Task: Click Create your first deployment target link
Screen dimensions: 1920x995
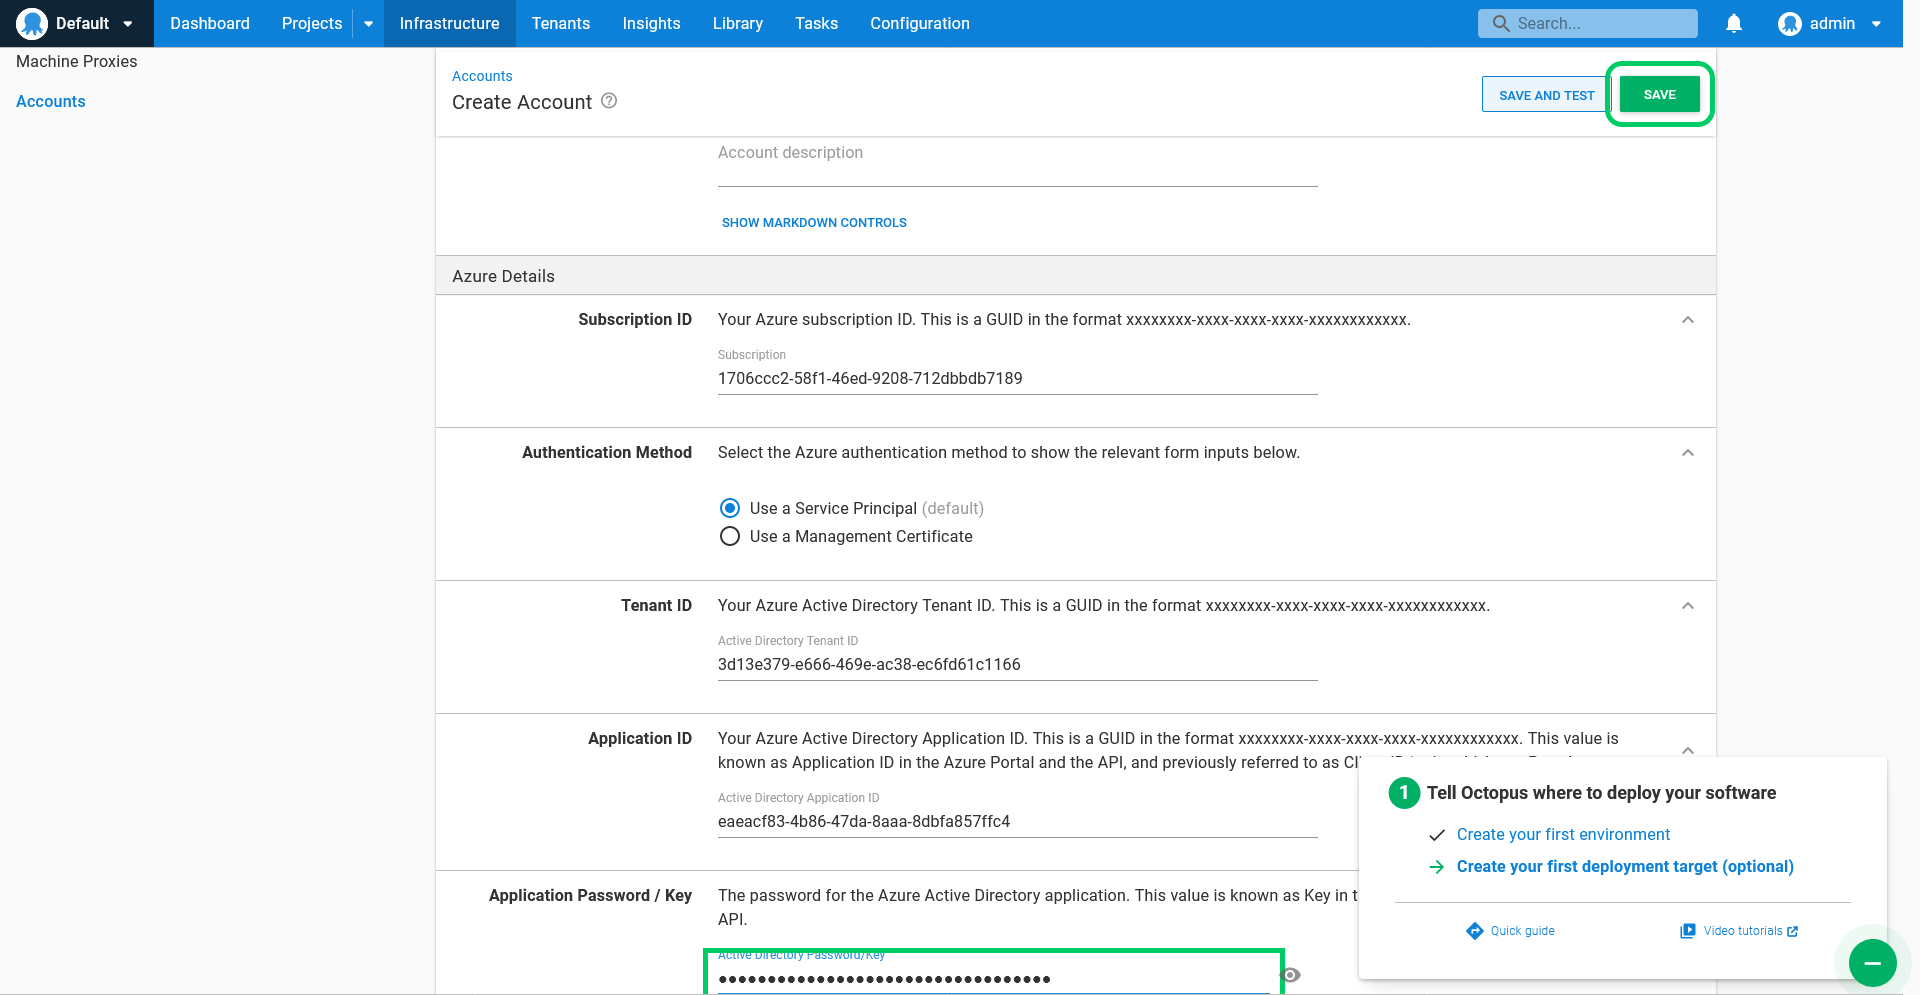Action: click(x=1625, y=866)
